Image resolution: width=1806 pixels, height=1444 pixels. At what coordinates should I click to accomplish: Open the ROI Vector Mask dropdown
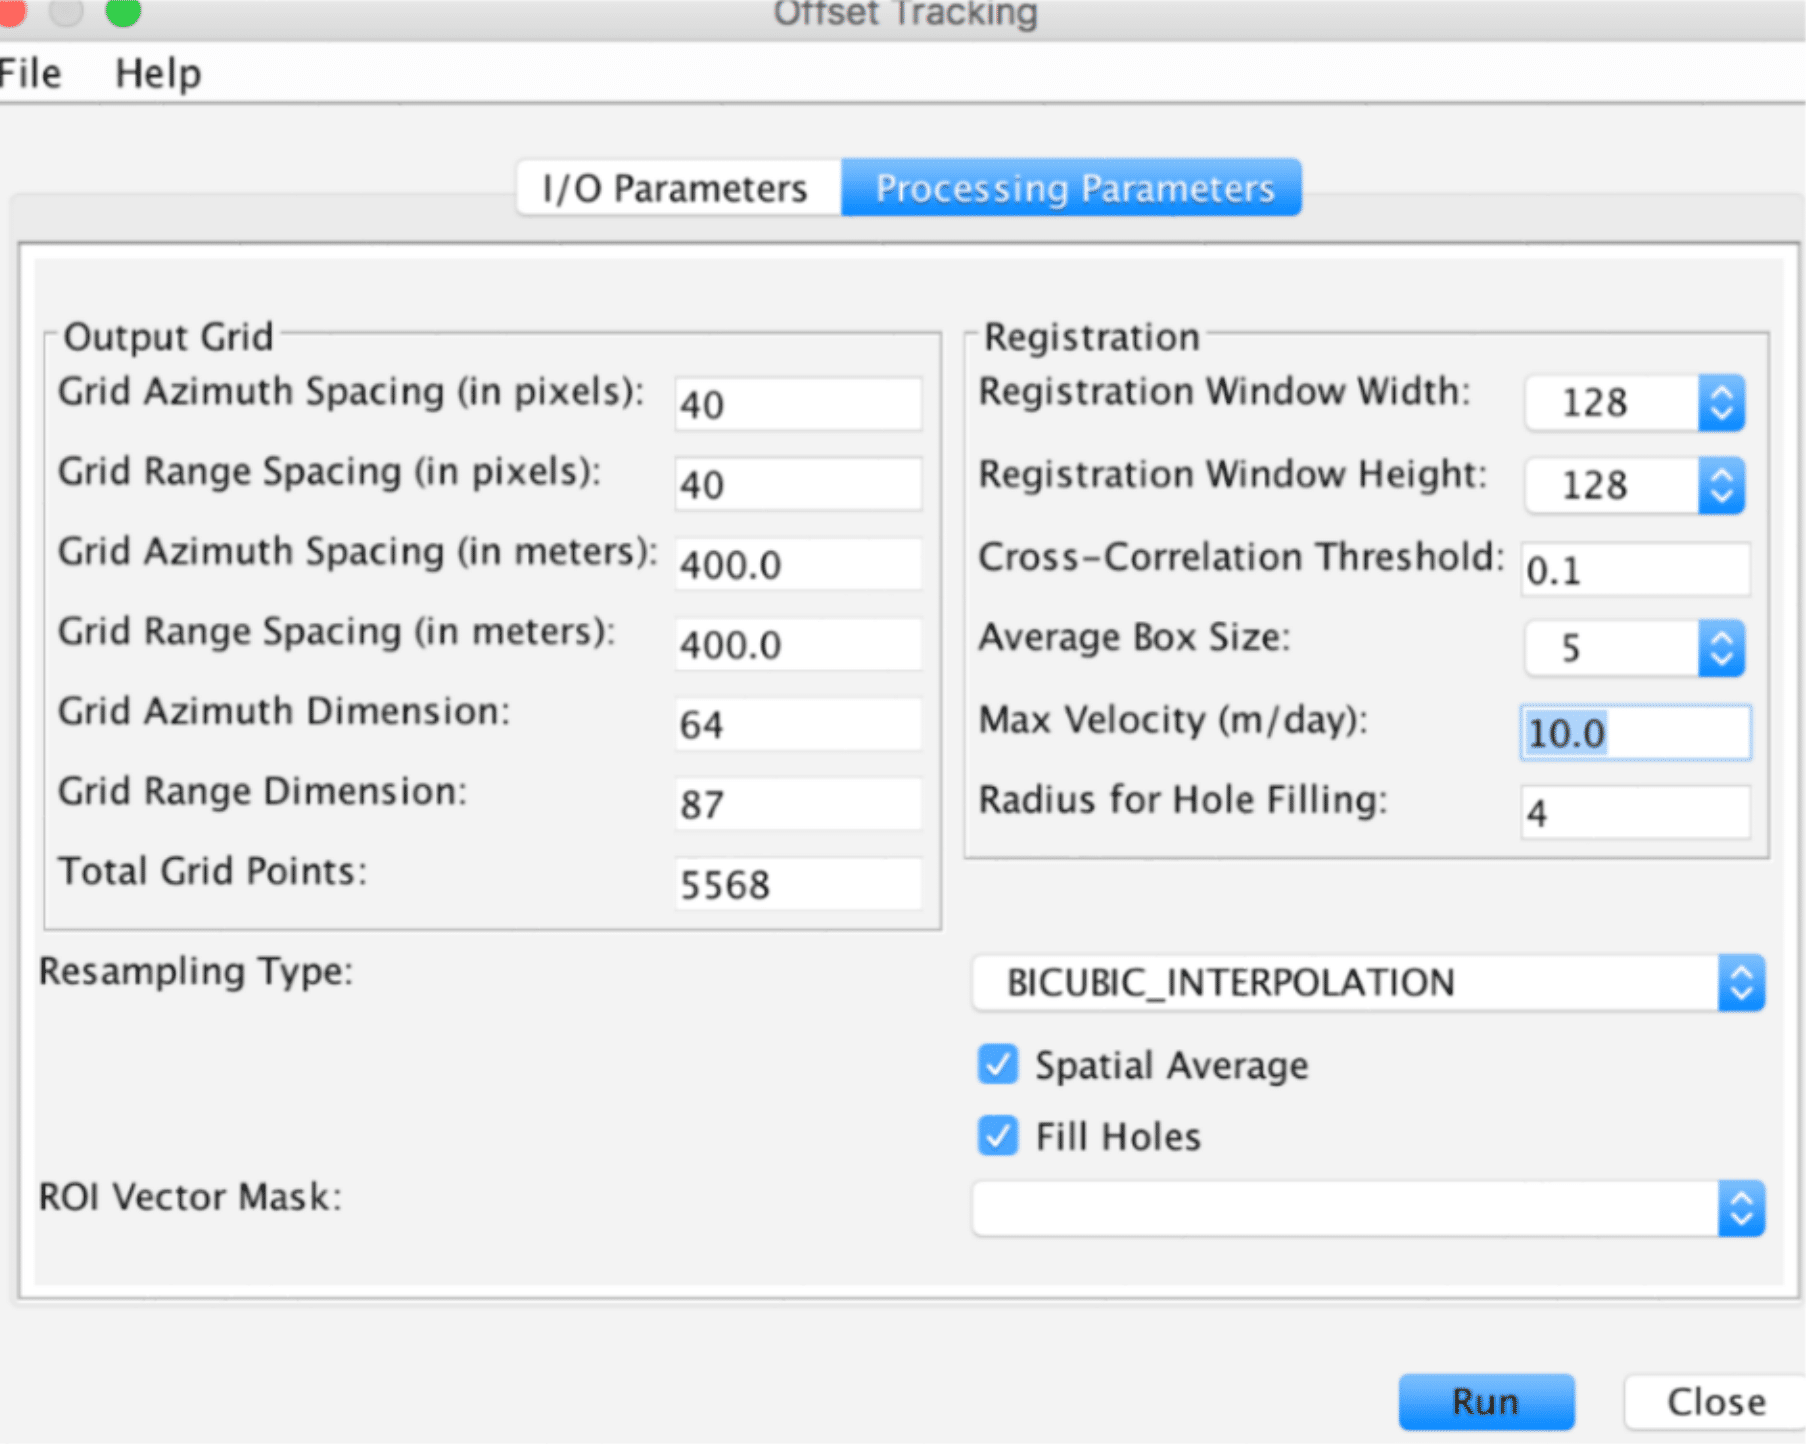[1368, 1208]
